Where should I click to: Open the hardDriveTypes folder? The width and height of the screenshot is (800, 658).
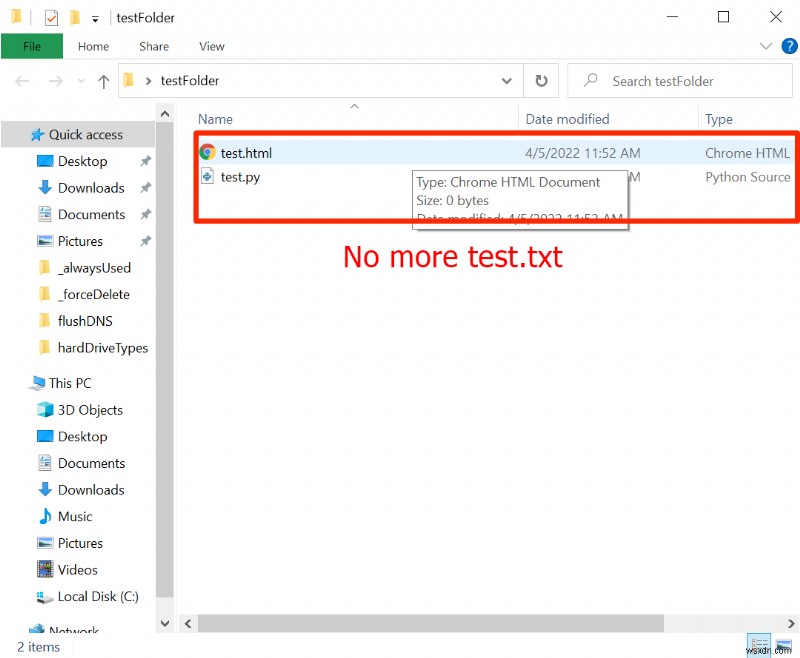(103, 348)
